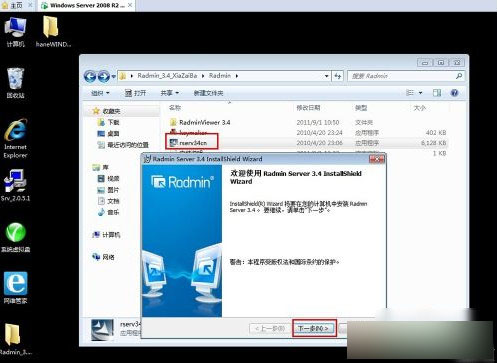Click the change view icon
The width and height of the screenshot is (497, 363).
tap(410, 93)
